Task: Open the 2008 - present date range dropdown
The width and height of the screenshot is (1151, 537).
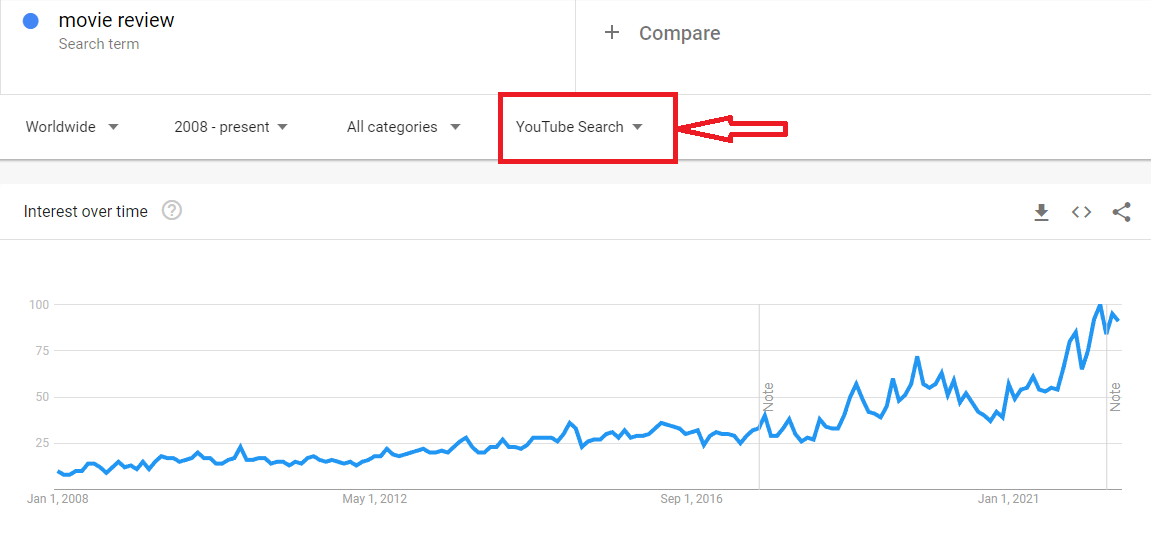Action: click(230, 127)
